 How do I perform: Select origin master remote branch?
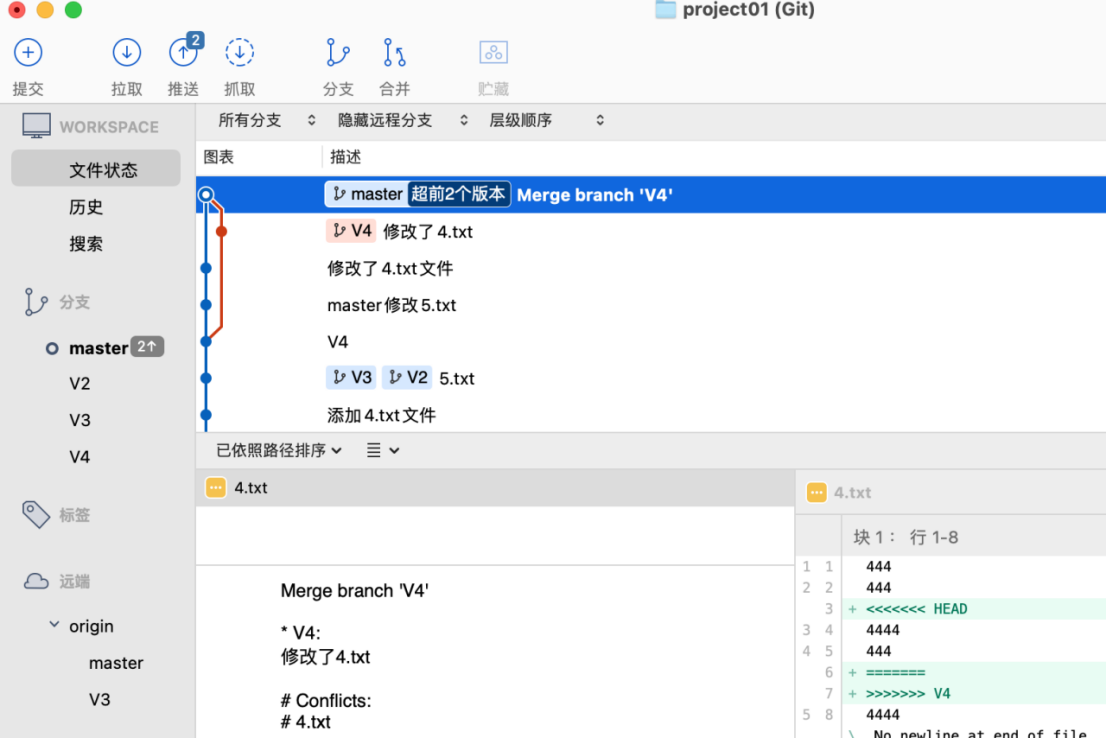pyautogui.click(x=116, y=663)
